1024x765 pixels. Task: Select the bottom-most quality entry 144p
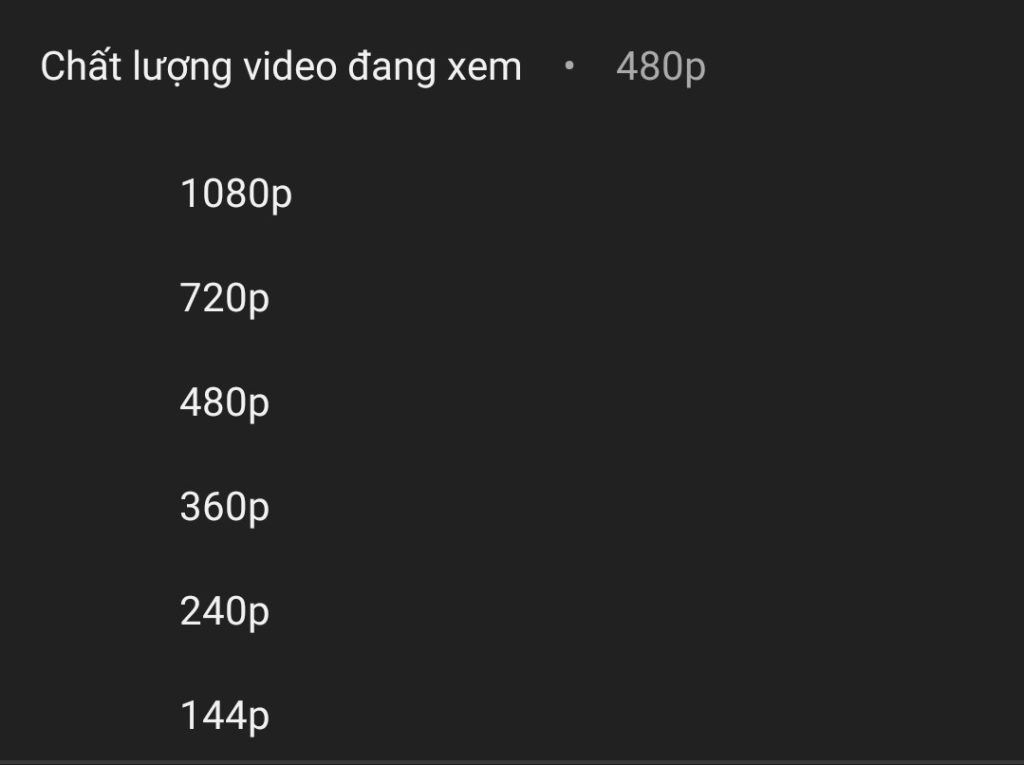click(222, 716)
